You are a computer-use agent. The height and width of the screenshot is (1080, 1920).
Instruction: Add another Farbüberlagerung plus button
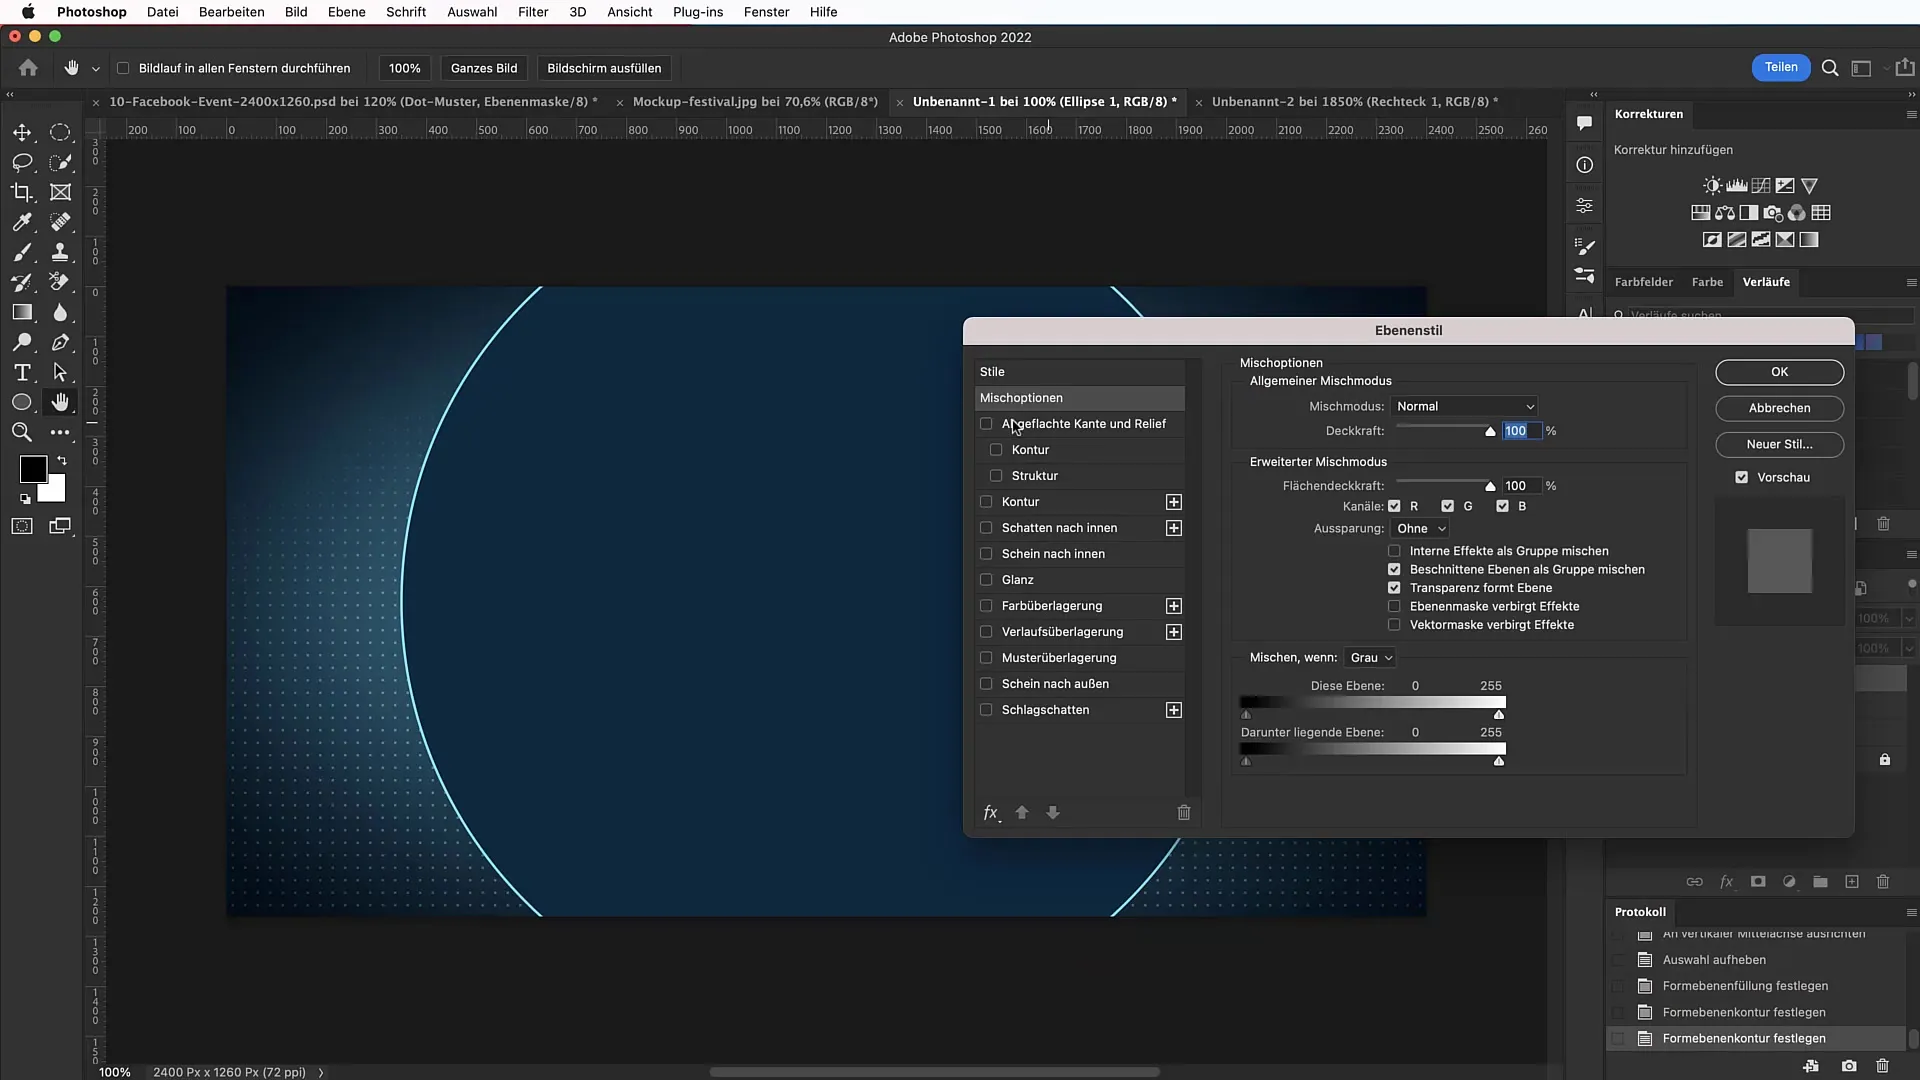click(x=1174, y=606)
